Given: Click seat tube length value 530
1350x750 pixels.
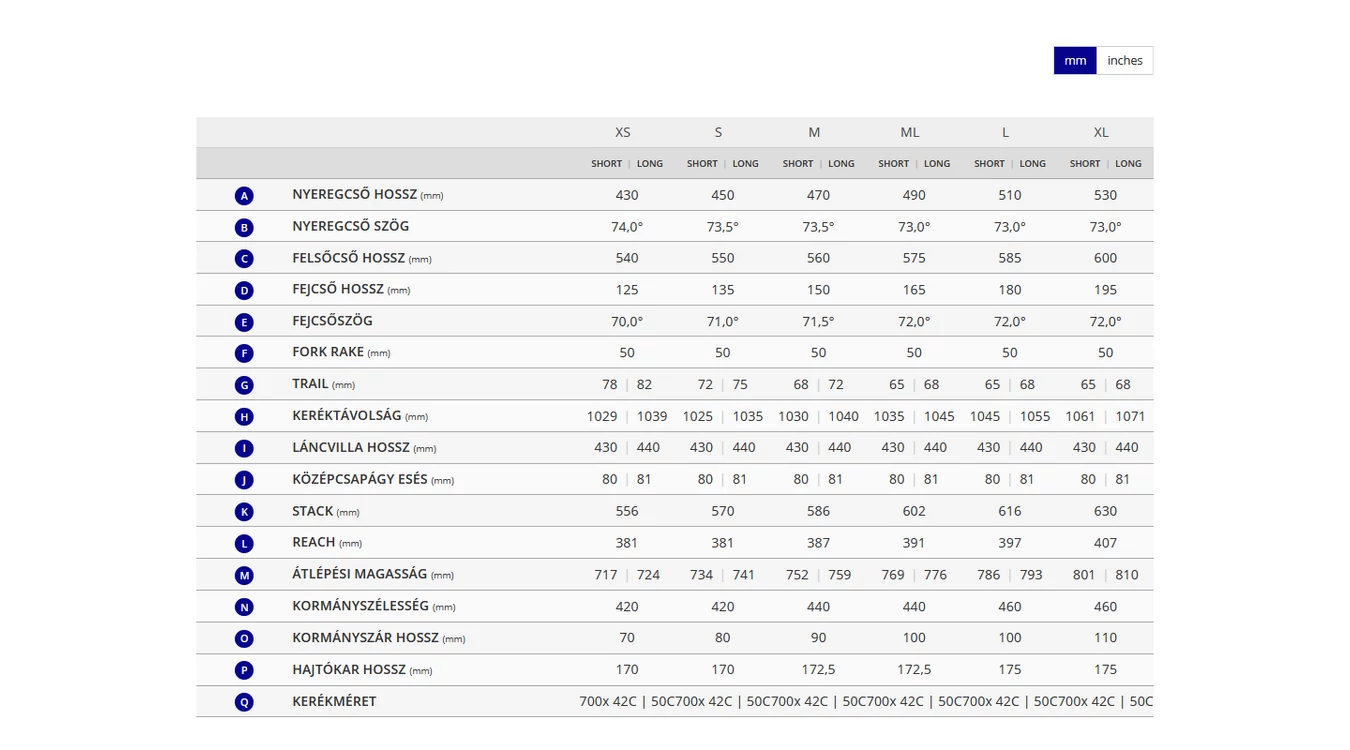Looking at the screenshot, I should click(x=1105, y=195).
